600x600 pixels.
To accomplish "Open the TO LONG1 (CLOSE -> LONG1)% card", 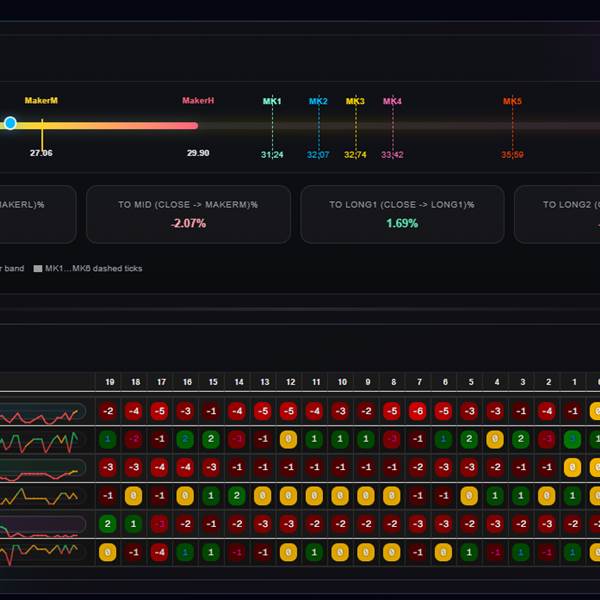I will (402, 214).
